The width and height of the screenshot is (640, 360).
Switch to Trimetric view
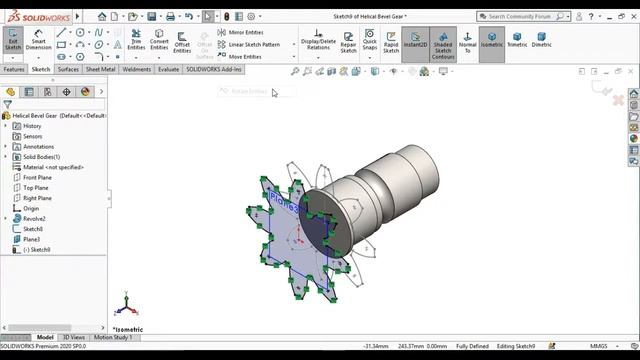coord(517,40)
